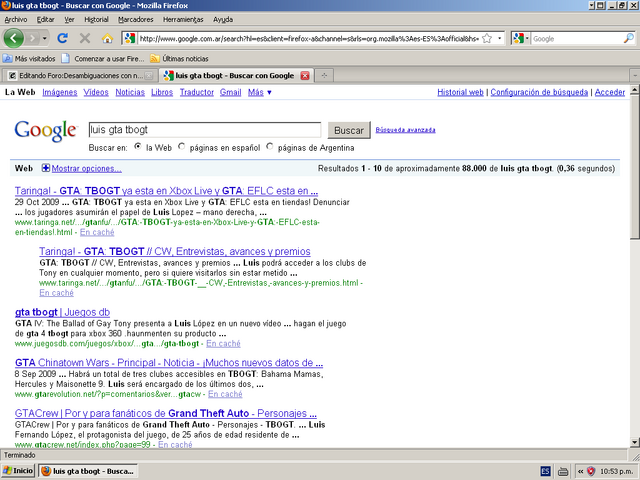Open the Ayuda menu
The height and width of the screenshot is (480, 640).
click(223, 19)
